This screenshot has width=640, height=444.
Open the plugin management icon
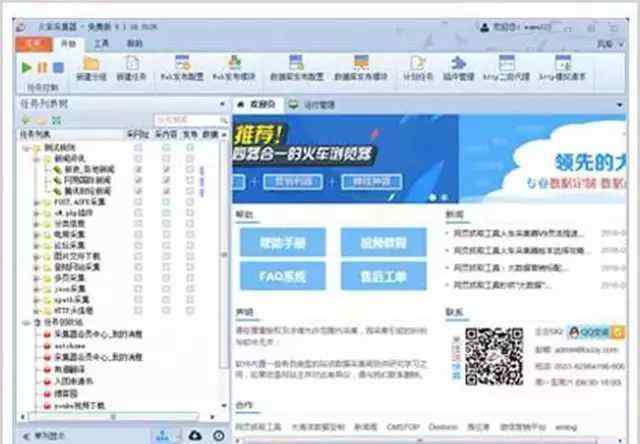[458, 65]
